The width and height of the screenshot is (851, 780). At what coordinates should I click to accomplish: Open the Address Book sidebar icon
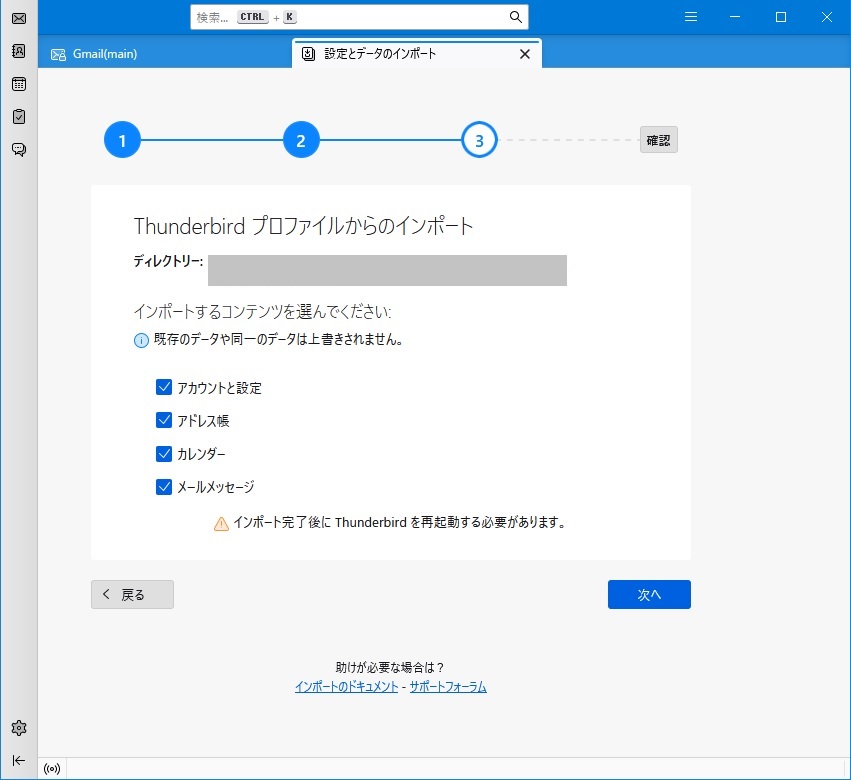click(x=18, y=51)
